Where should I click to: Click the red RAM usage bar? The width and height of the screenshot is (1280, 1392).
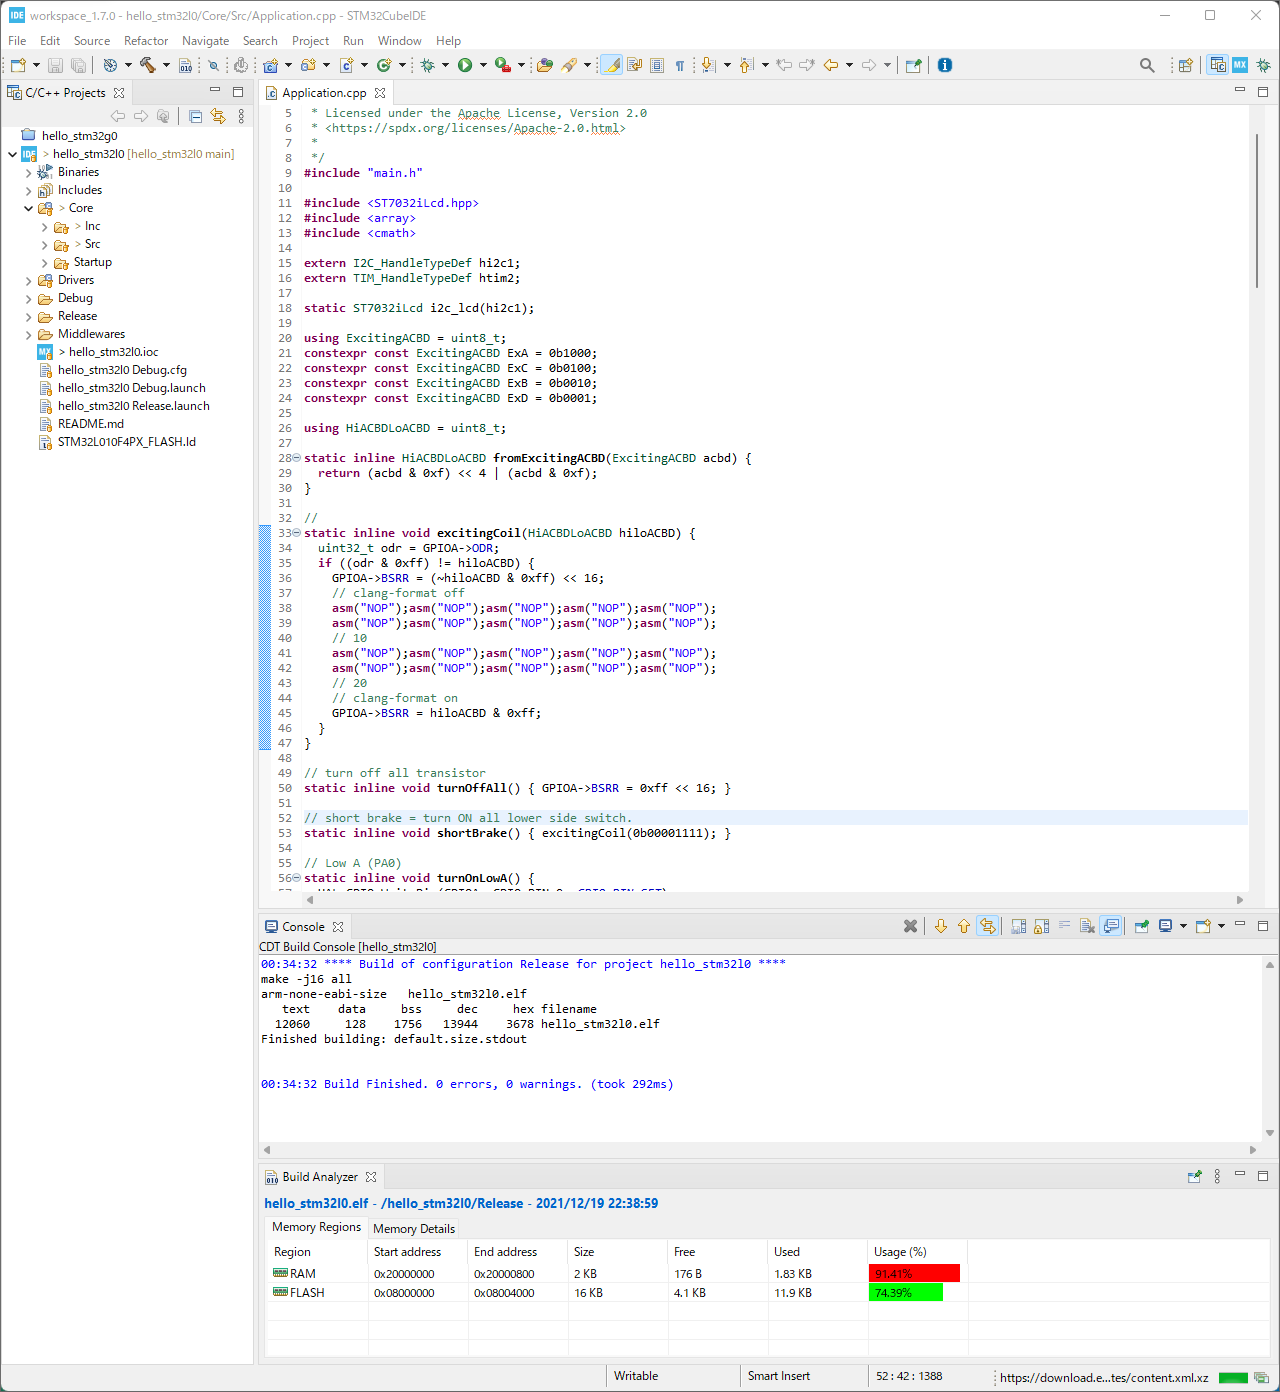click(915, 1274)
